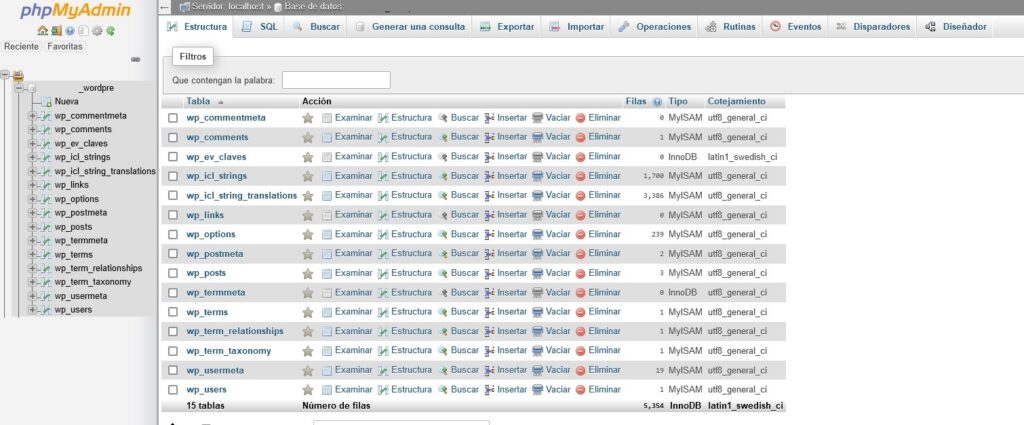Collapse the _wordpre database node
This screenshot has height=425, width=1024.
click(x=19, y=88)
